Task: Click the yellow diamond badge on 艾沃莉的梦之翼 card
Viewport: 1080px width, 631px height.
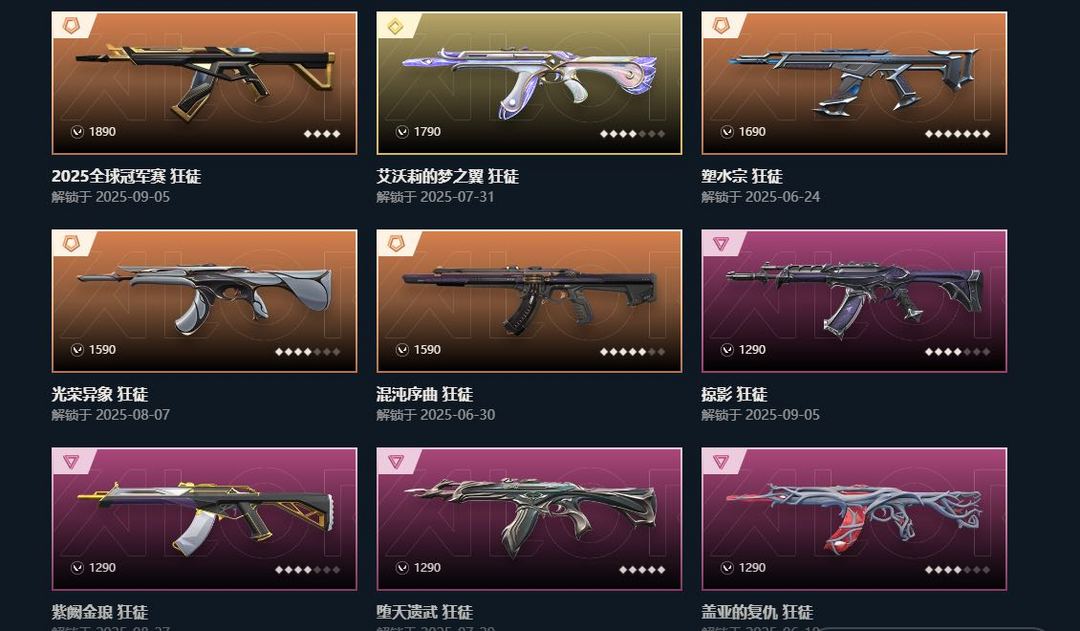Action: [395, 26]
